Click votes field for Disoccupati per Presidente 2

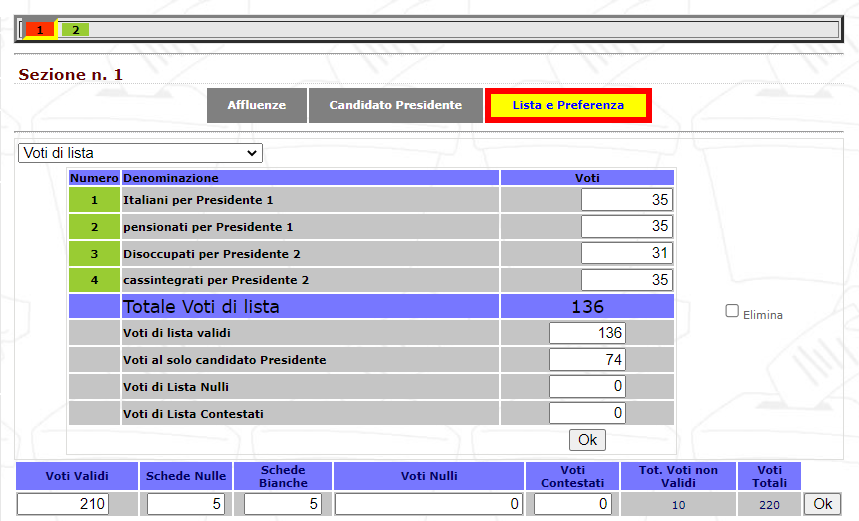click(x=626, y=254)
